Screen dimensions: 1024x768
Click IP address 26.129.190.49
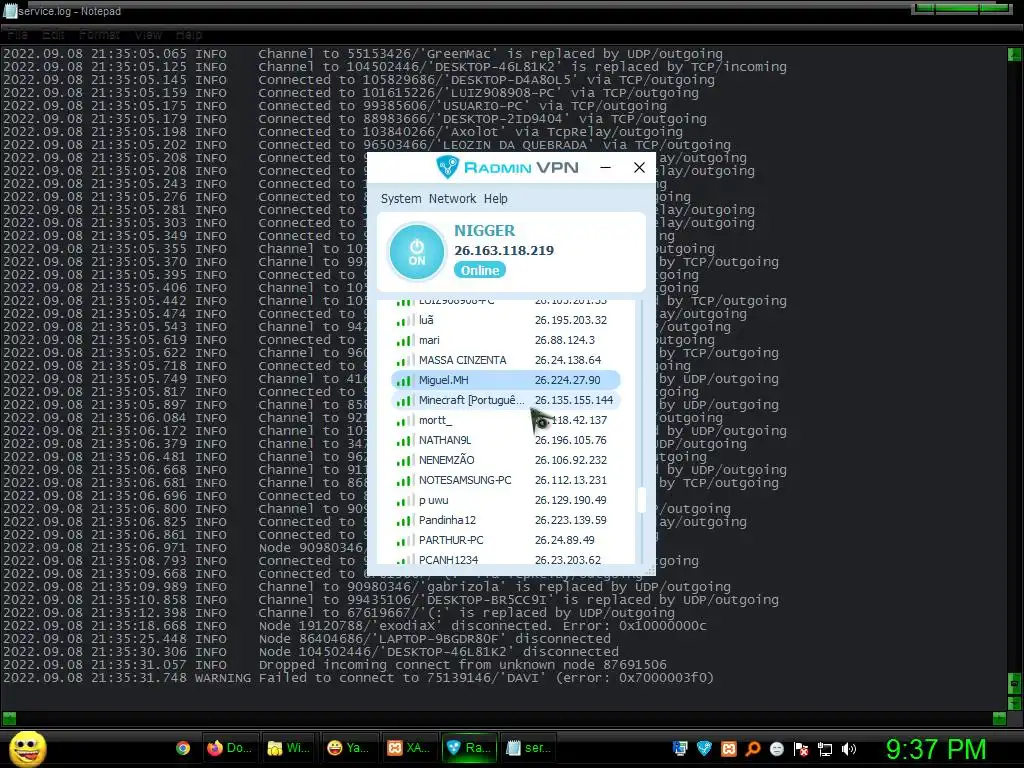pos(571,500)
